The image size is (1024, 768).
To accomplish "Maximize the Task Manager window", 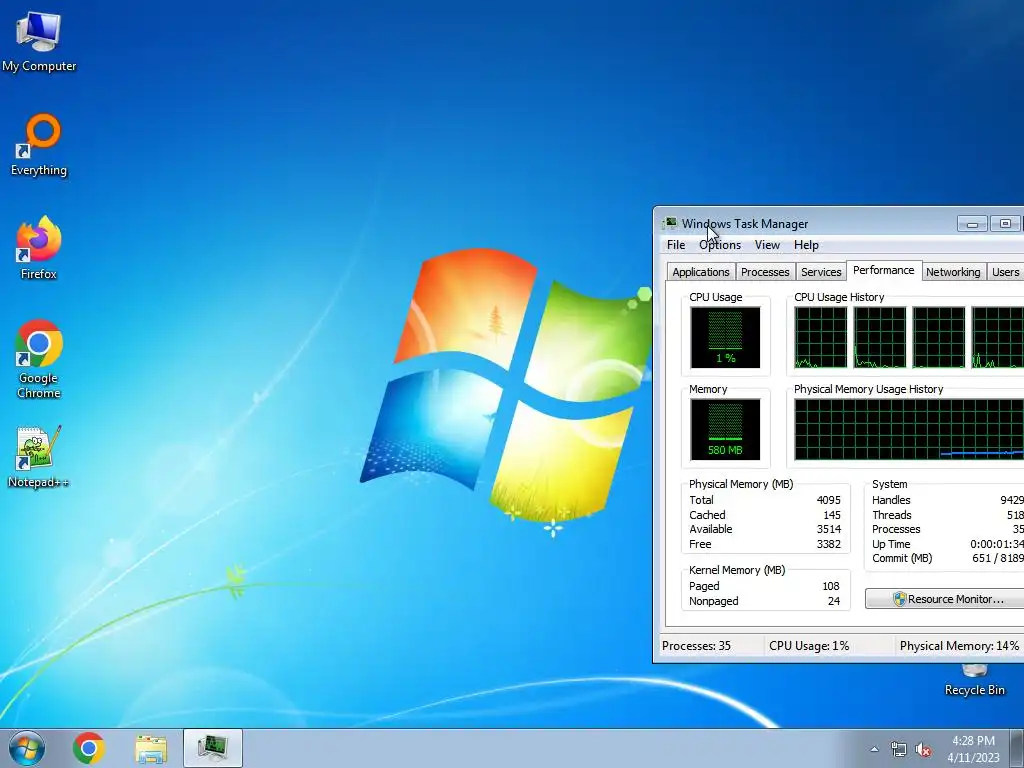I will pos(1005,223).
